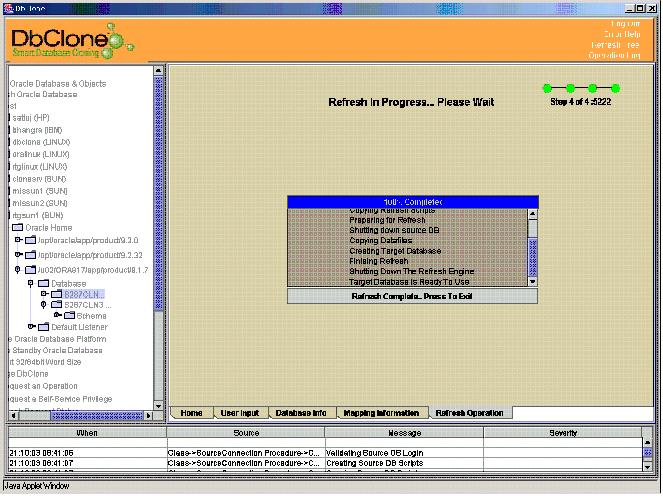Viewport: 663px width, 496px height.
Task: Click the 100% Completed progress bar
Action: [413, 202]
